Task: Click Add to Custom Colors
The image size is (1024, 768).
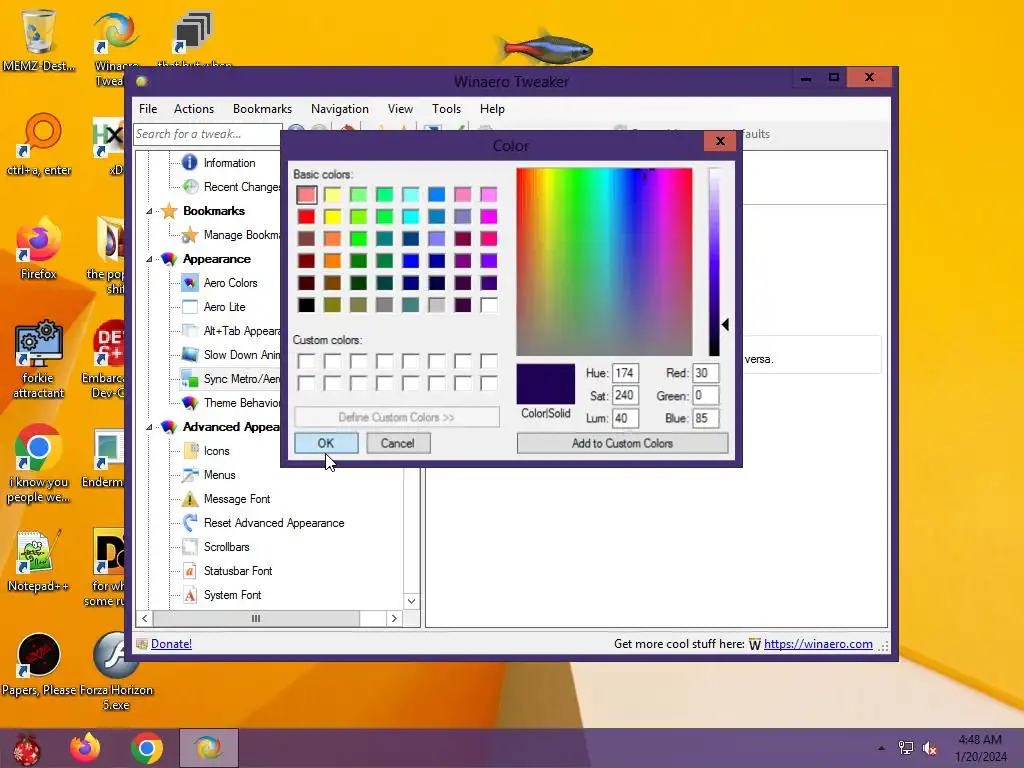Action: click(622, 443)
